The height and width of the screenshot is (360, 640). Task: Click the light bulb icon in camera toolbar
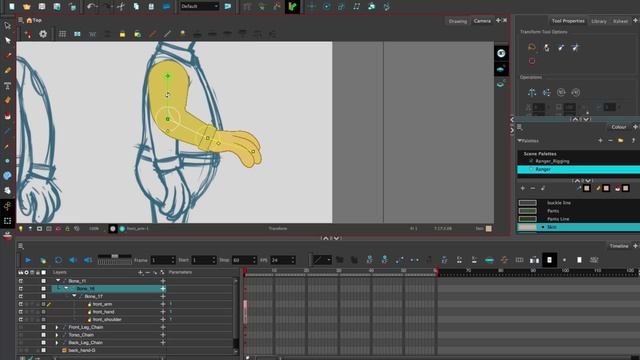(182, 34)
